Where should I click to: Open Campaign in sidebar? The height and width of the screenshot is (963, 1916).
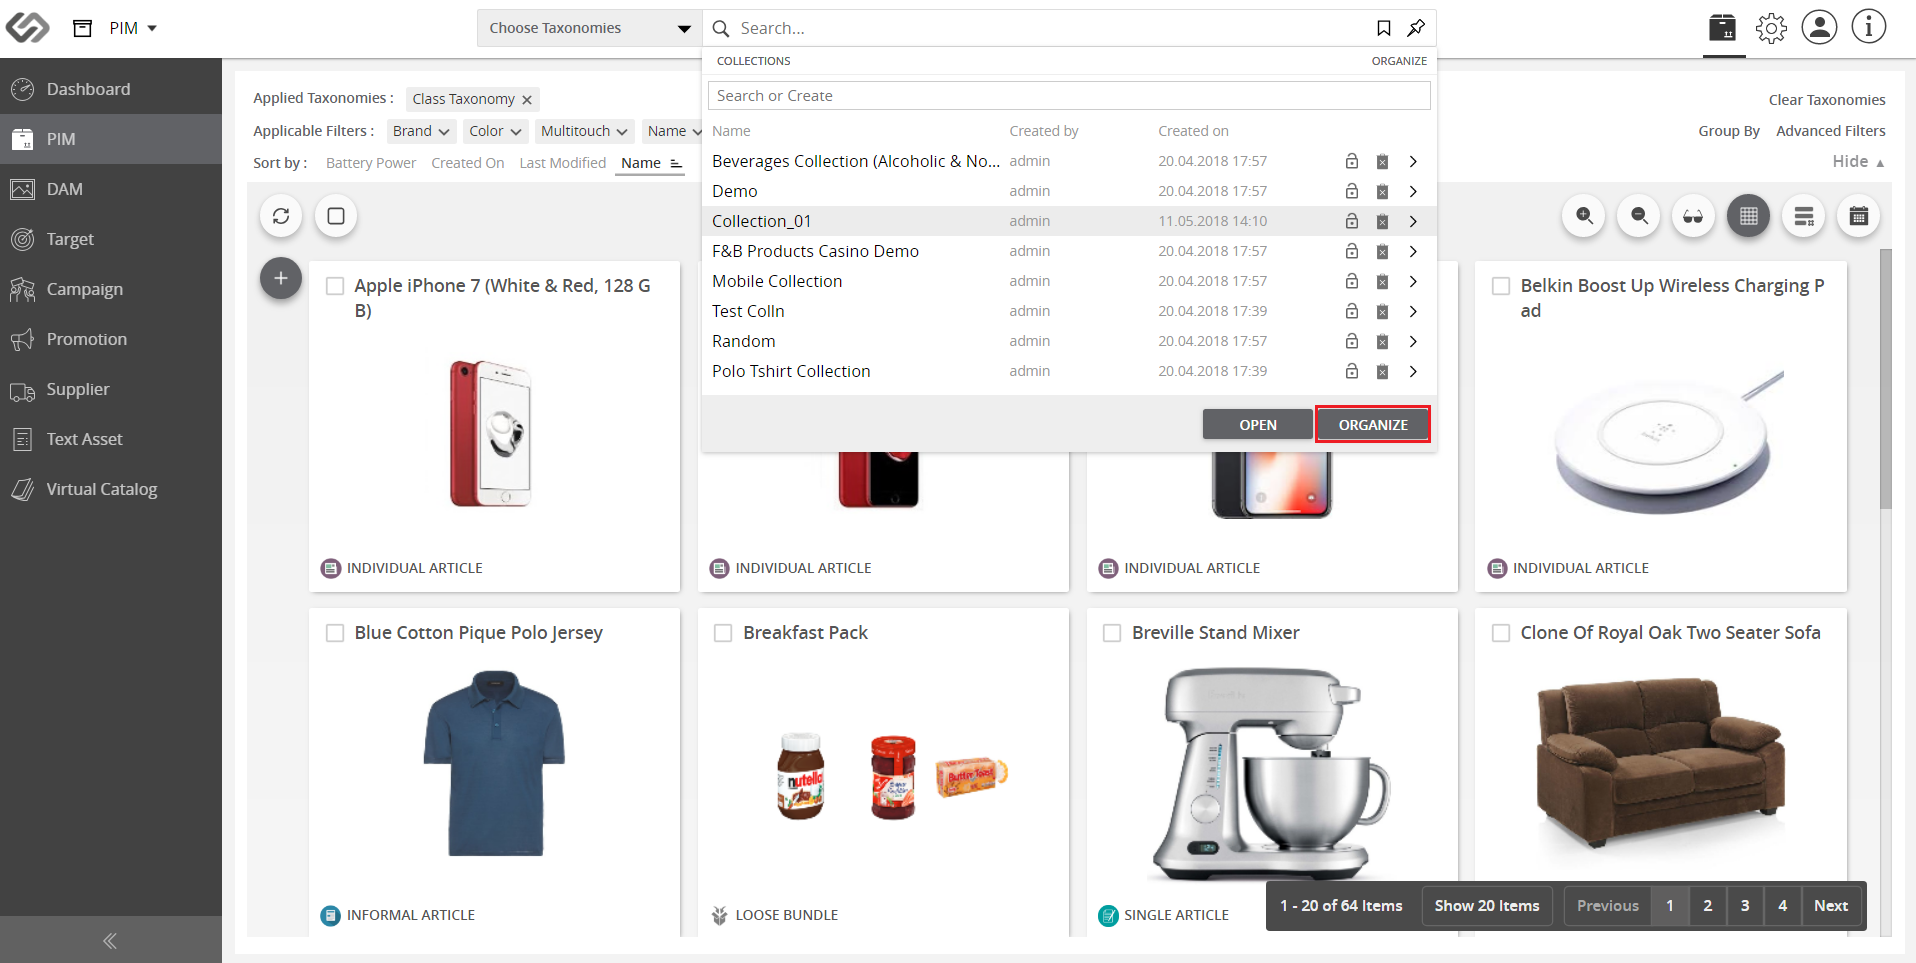[x=111, y=289]
